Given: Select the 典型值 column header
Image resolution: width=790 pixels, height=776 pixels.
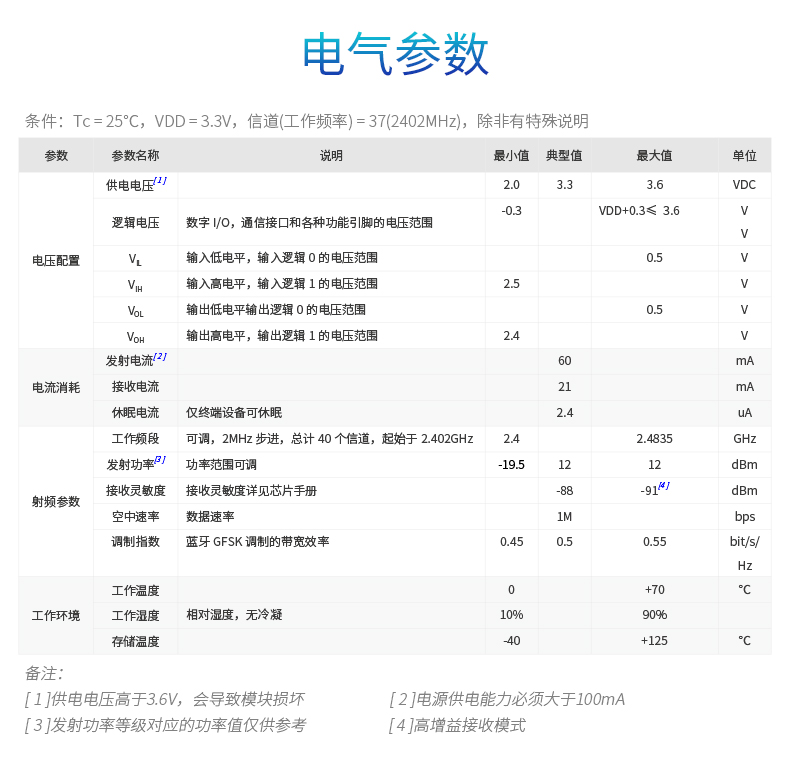Looking at the screenshot, I should tap(564, 156).
